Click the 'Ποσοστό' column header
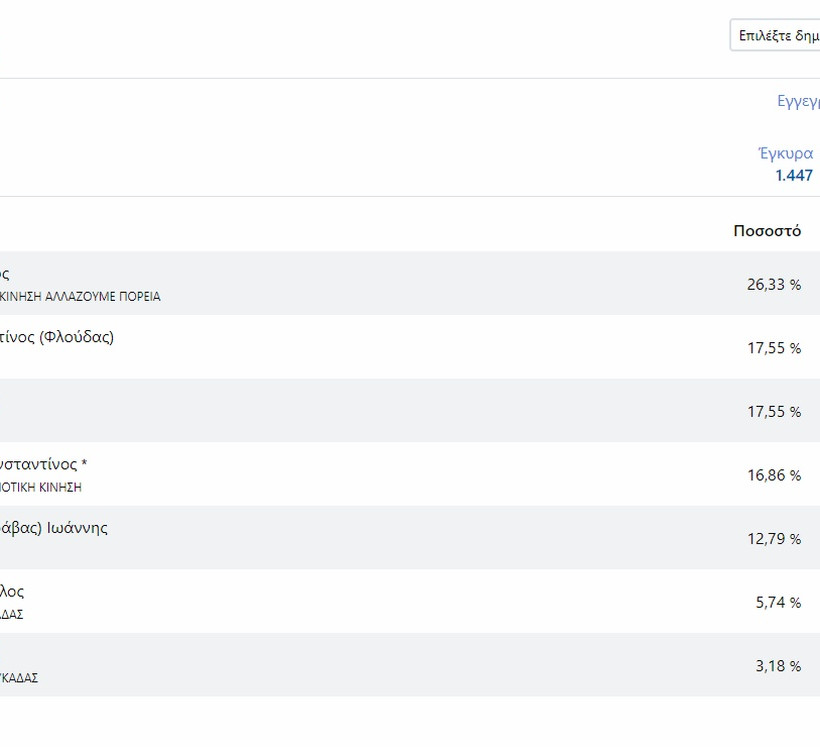This screenshot has width=820, height=747. (x=767, y=231)
